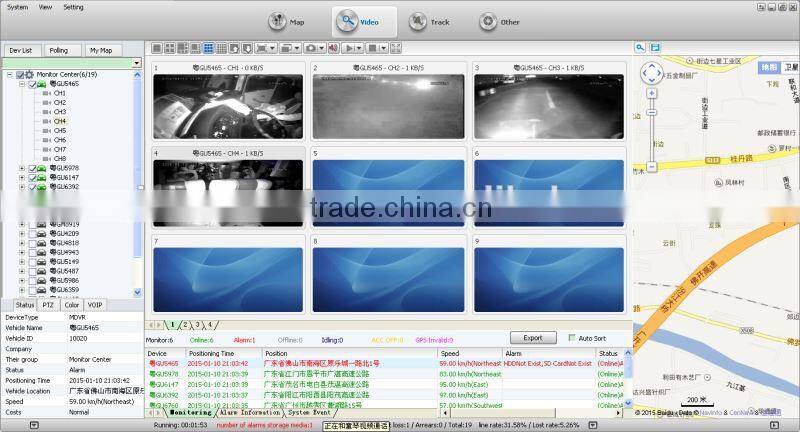Click the play video toolbar icon
The height and width of the screenshot is (432, 800).
349,48
